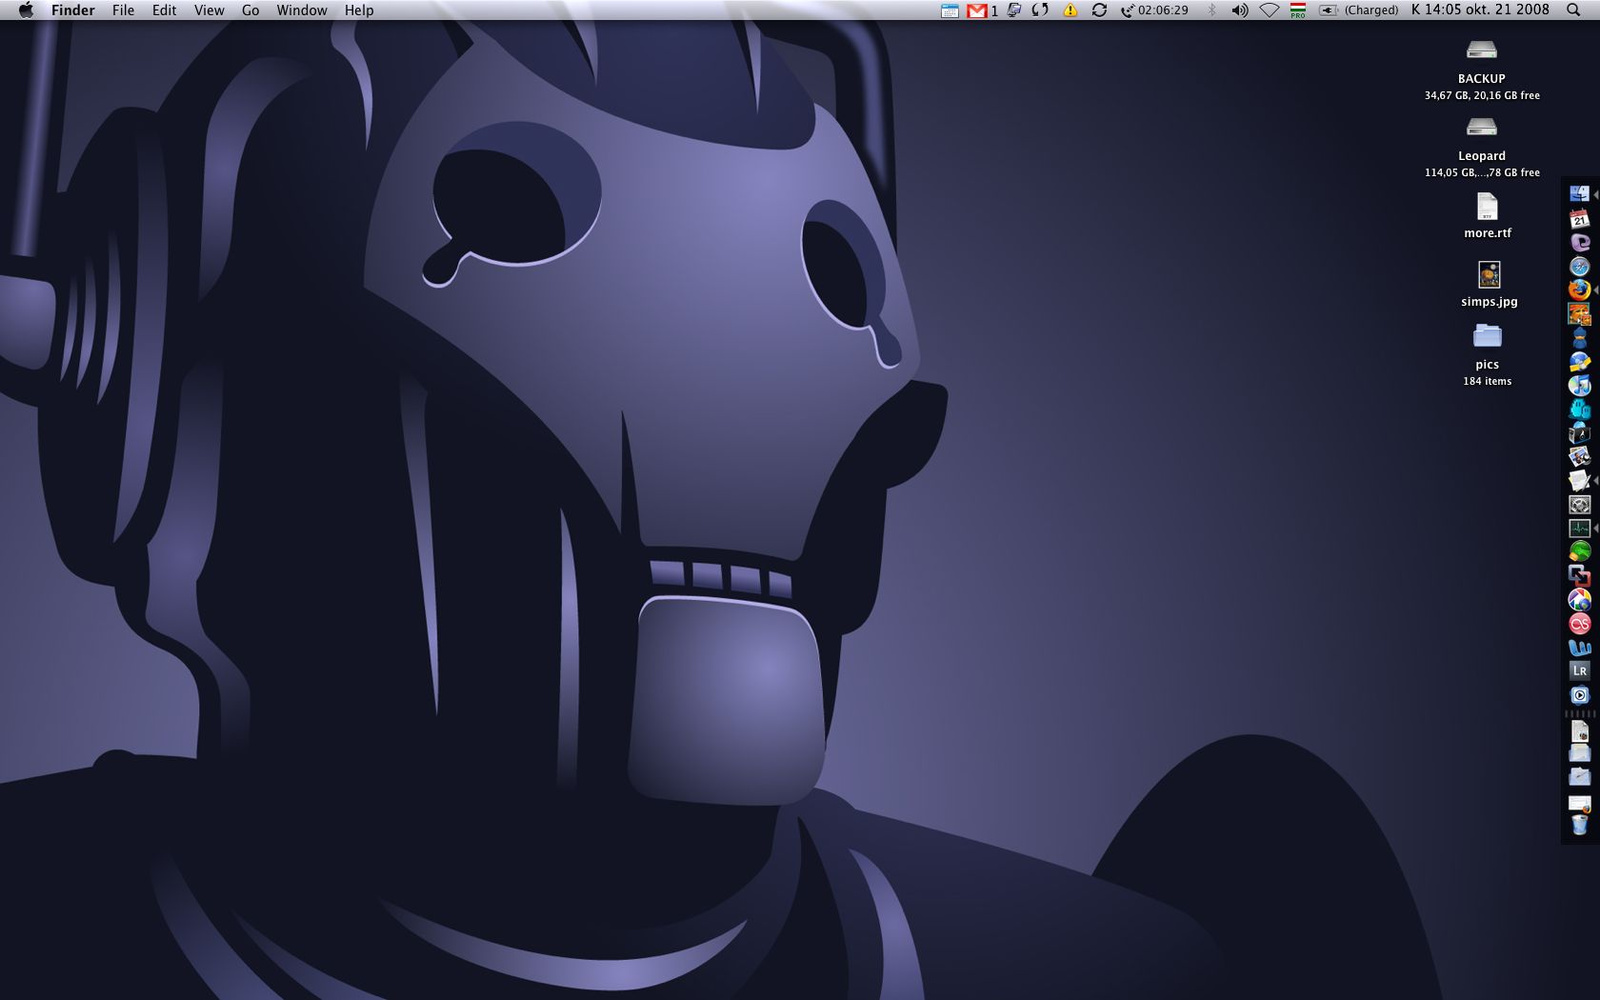
Task: Open iPhoto from the Dock
Action: pos(1580,457)
